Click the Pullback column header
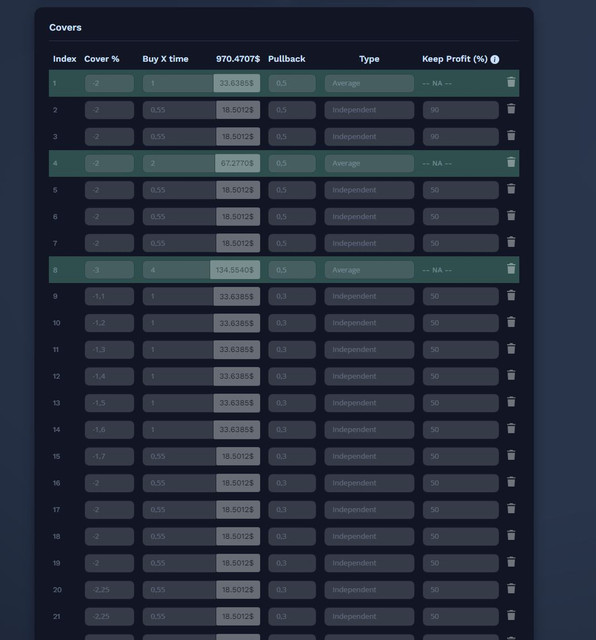The width and height of the screenshot is (596, 640). click(x=287, y=59)
